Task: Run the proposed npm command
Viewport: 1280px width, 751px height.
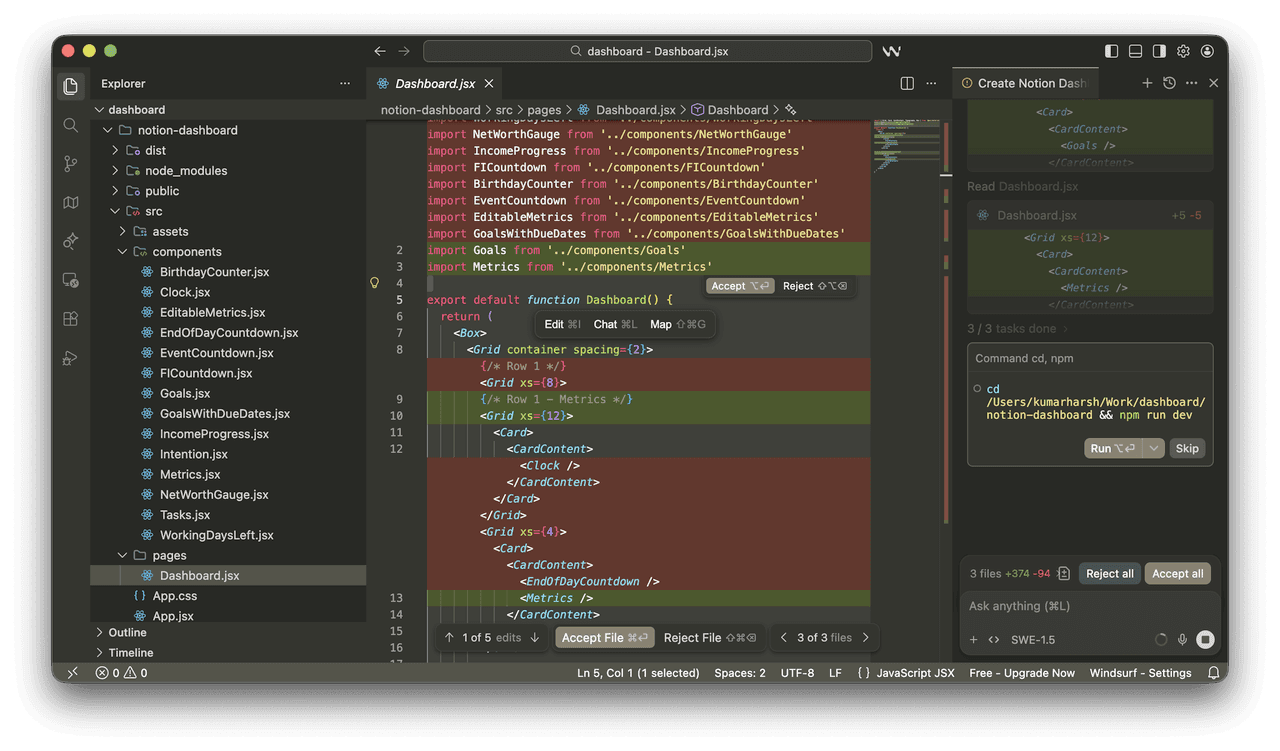Action: click(x=1112, y=448)
